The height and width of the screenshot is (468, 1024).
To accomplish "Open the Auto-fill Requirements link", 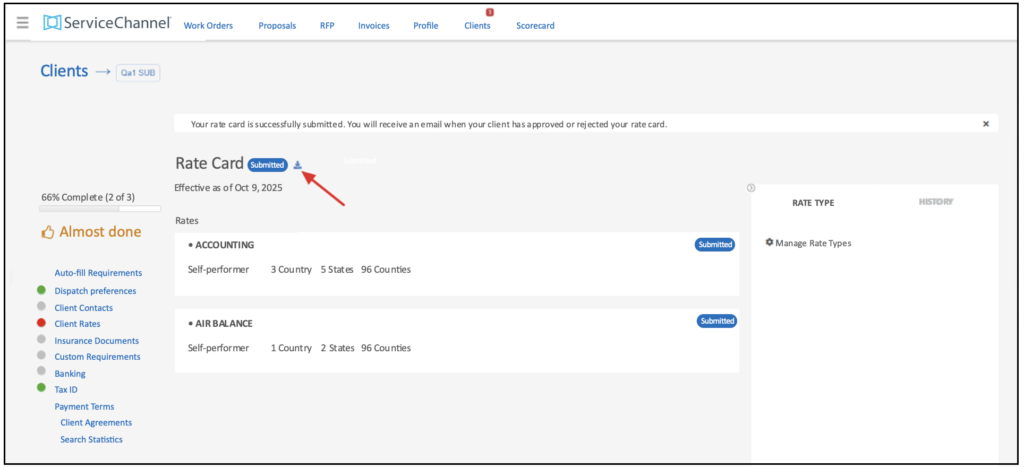I will point(98,273).
